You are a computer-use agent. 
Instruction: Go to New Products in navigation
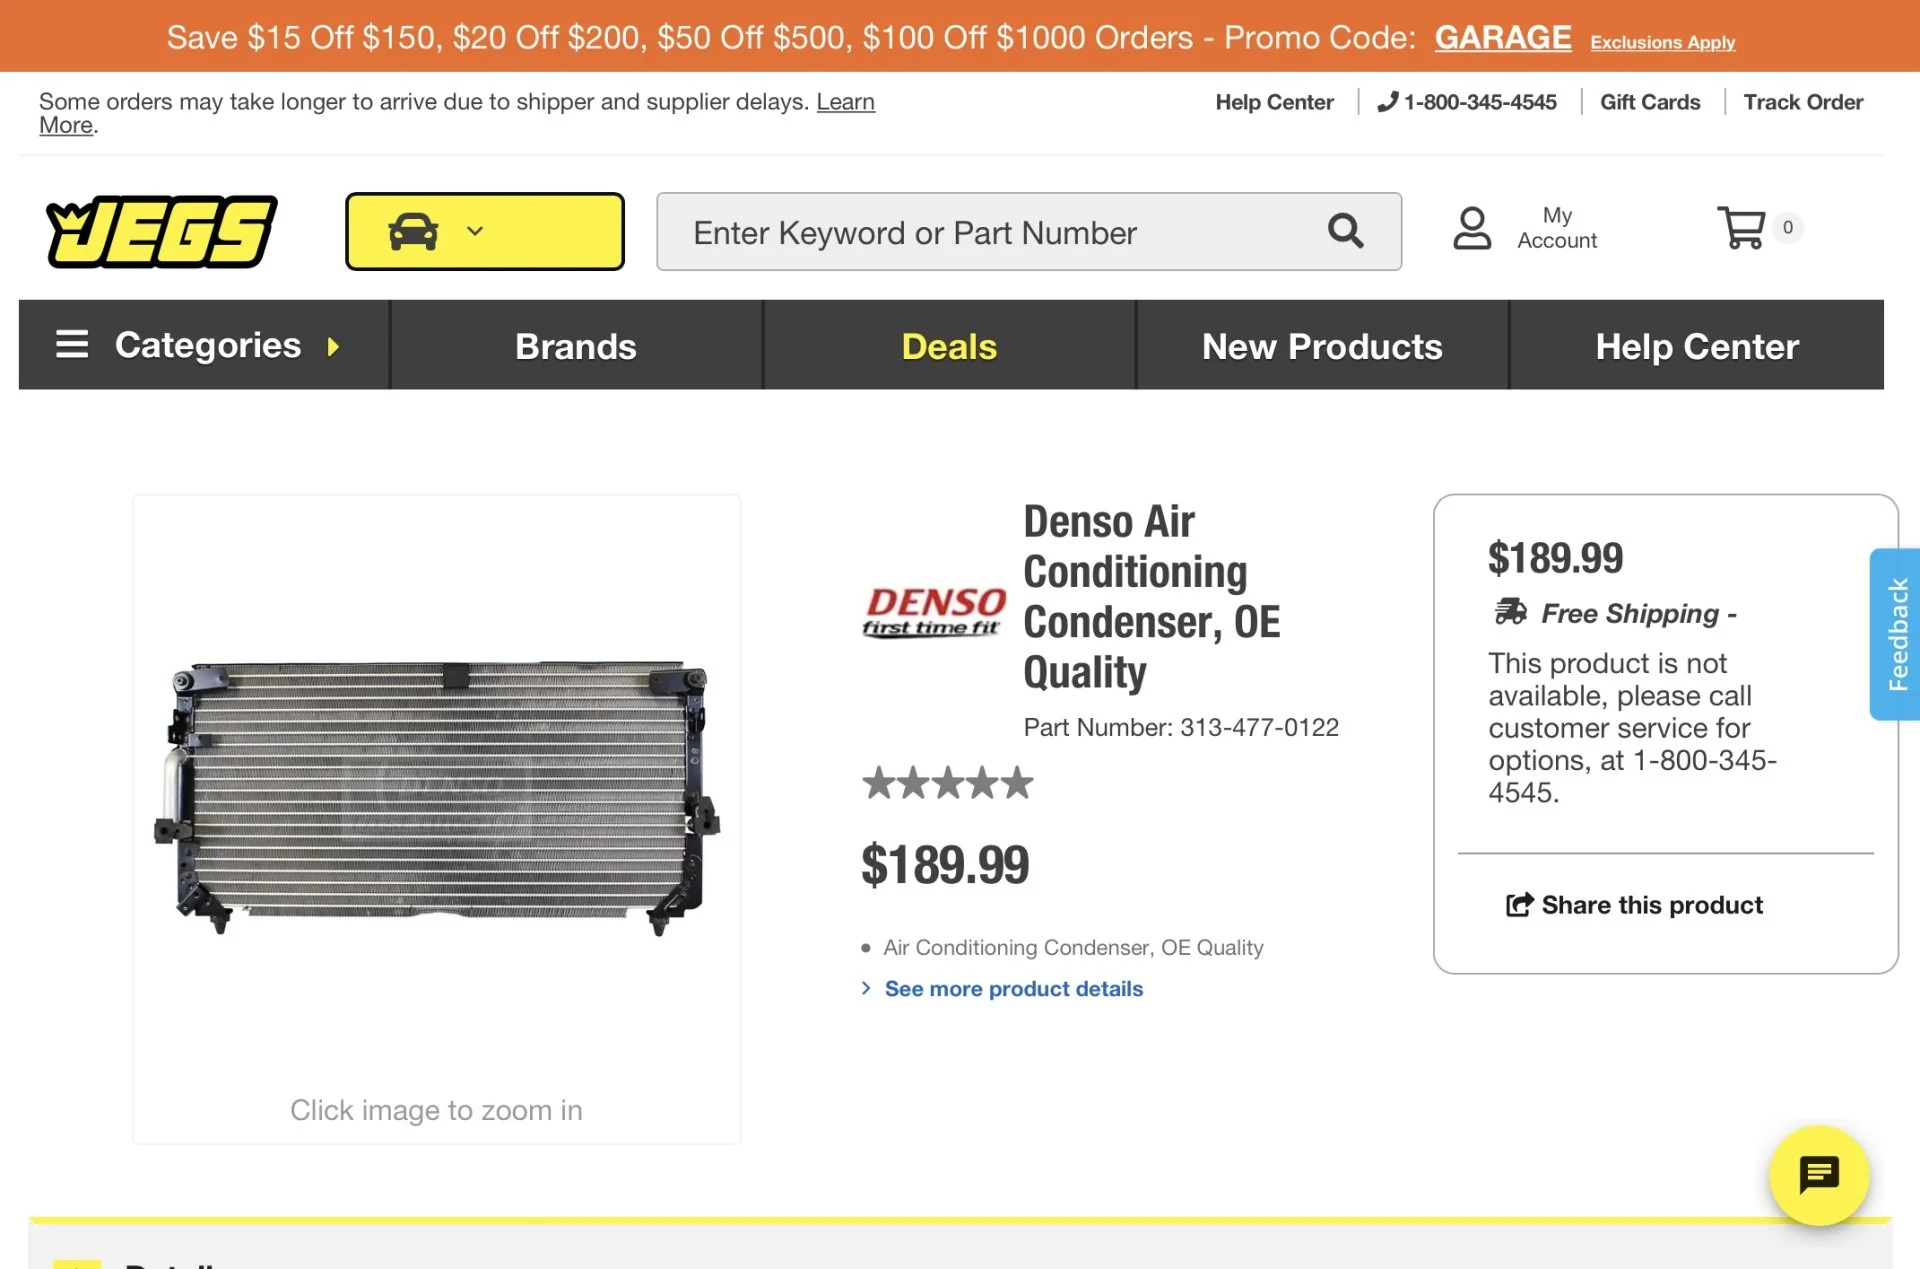1321,346
